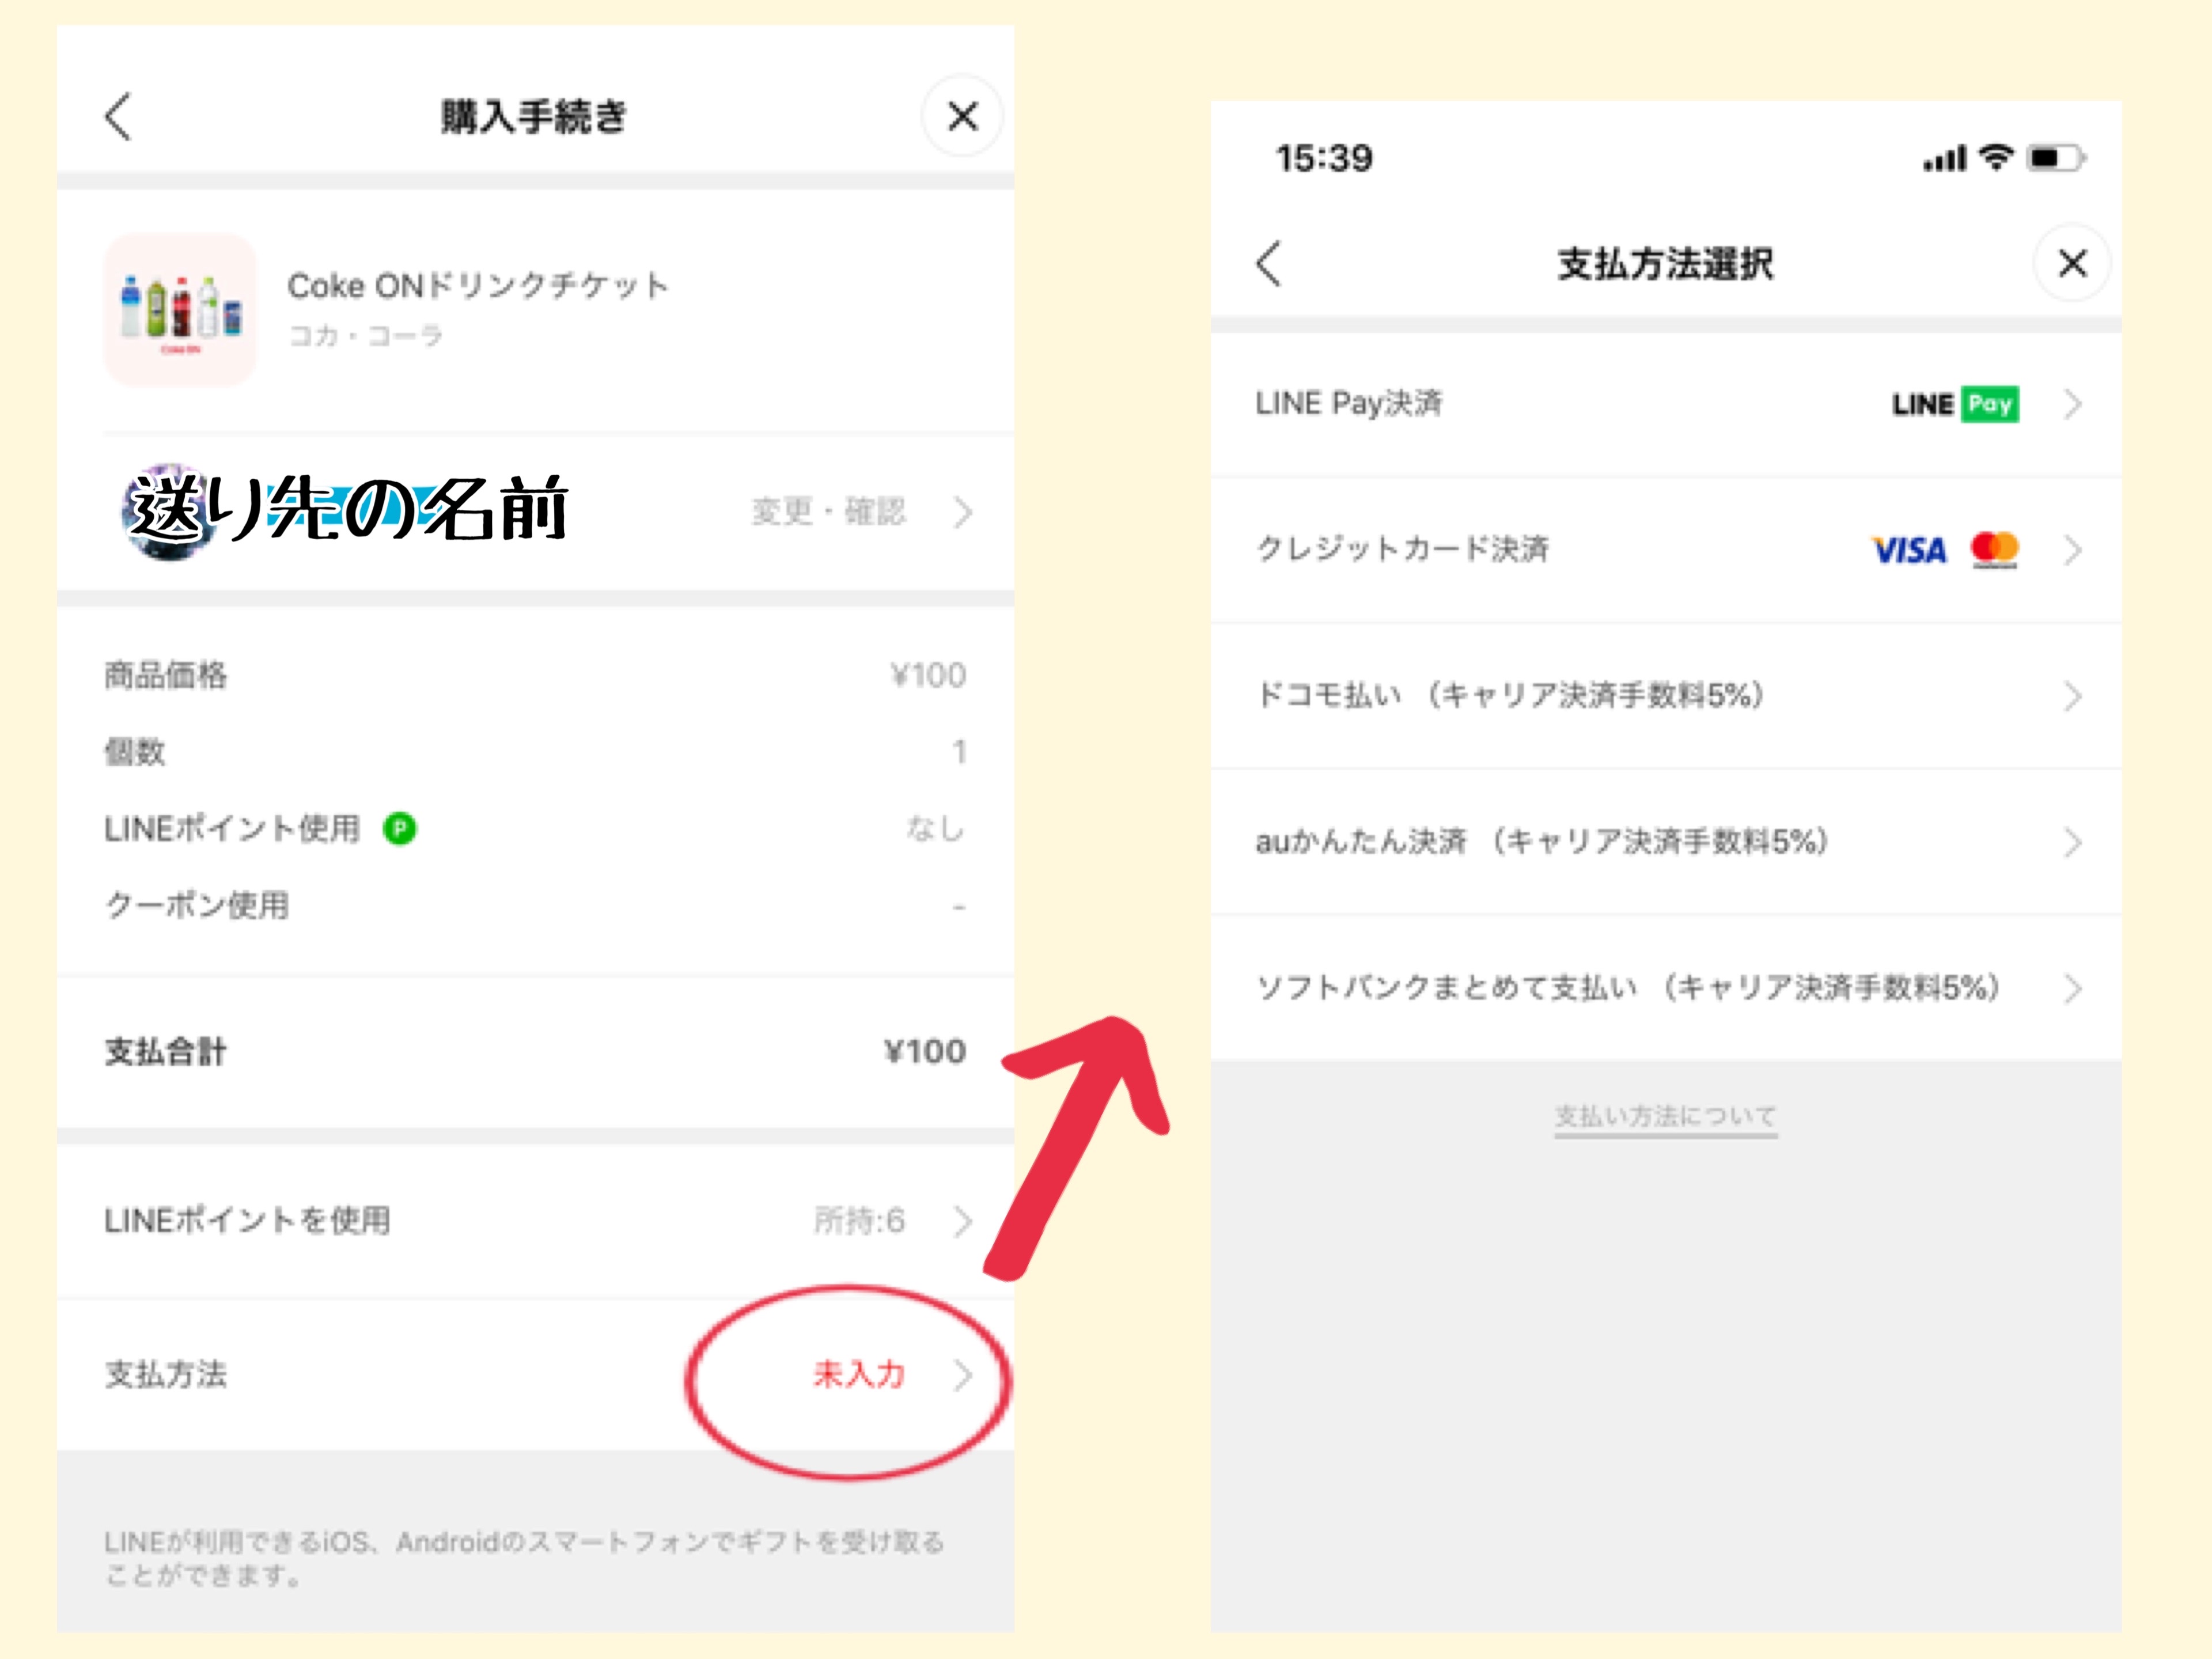Open 変更・確認 for the recipient
Screen dimensions: 2212x1659
tap(828, 512)
